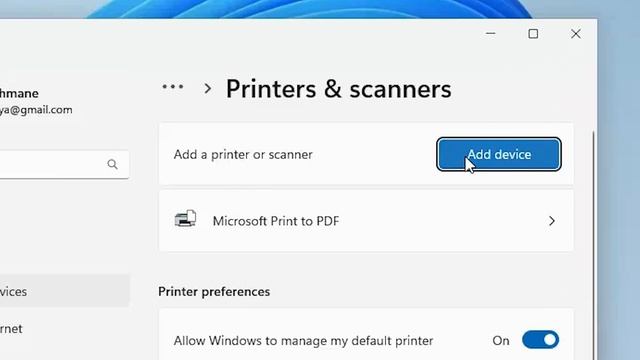
Task: Open the Microsoft Print to PDF entry
Action: tap(366, 221)
